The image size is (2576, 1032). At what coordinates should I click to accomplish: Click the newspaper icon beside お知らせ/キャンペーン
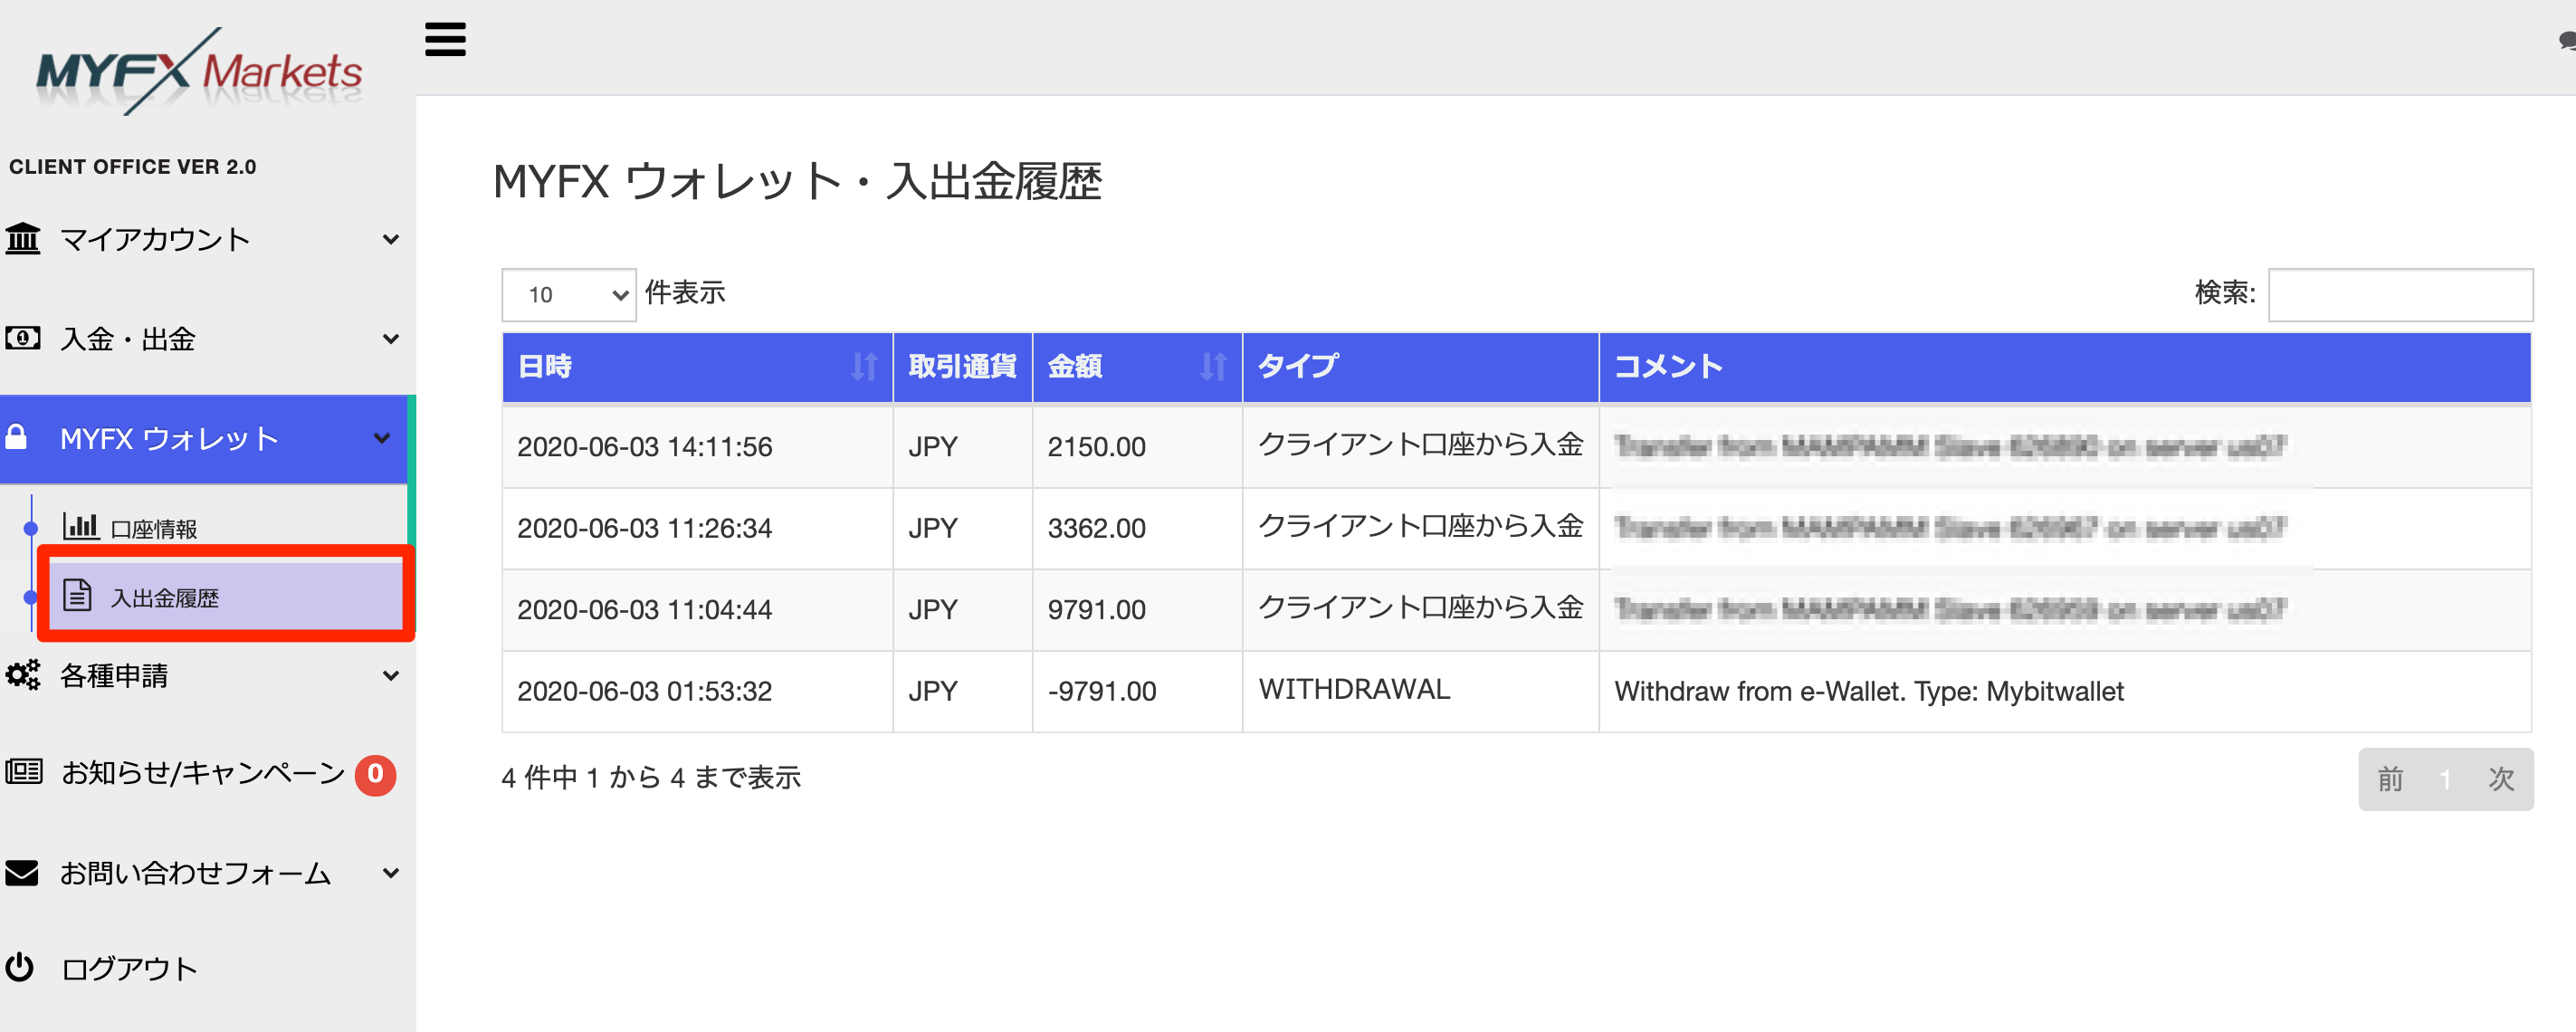pos(23,772)
